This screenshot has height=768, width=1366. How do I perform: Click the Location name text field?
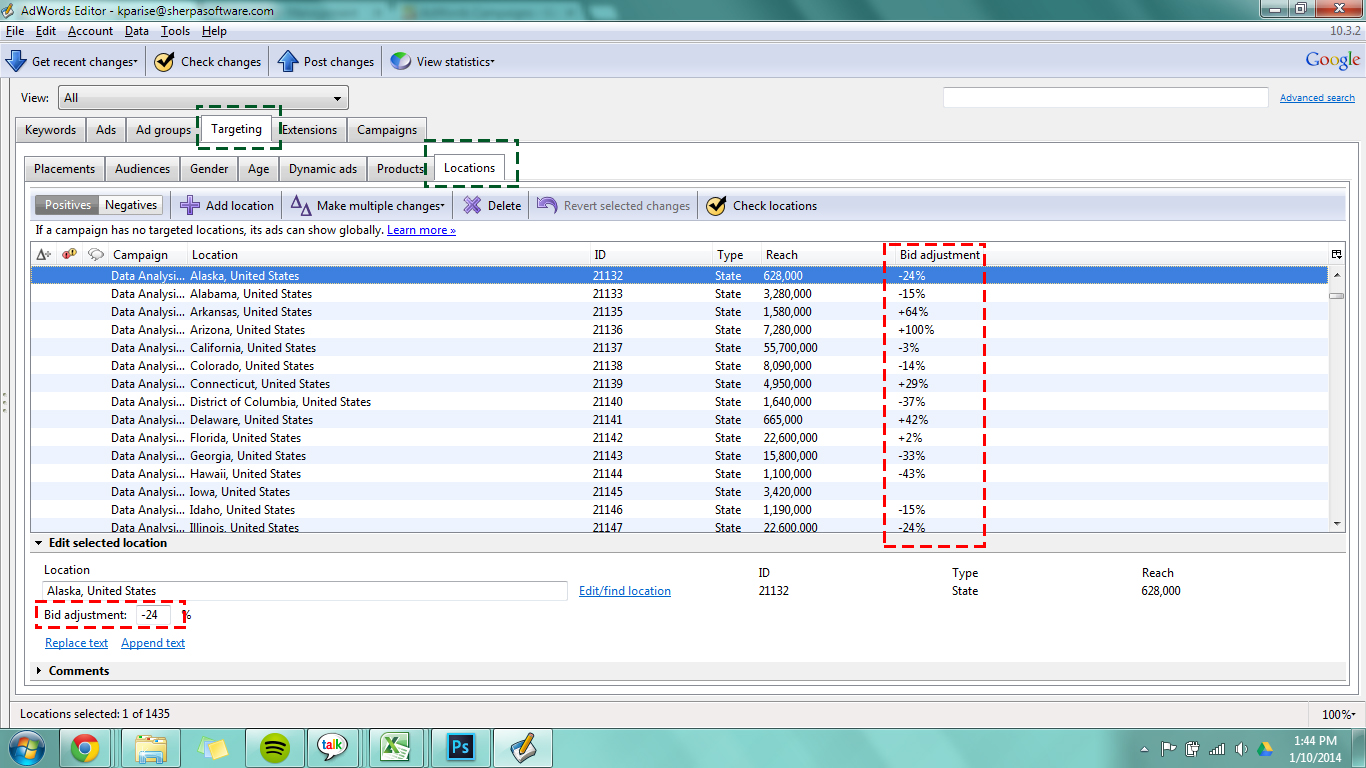[304, 591]
